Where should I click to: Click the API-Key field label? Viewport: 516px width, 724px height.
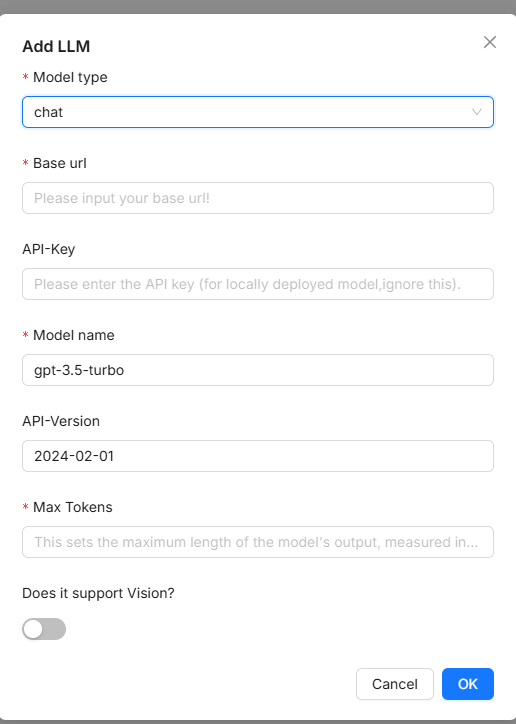[x=48, y=249]
